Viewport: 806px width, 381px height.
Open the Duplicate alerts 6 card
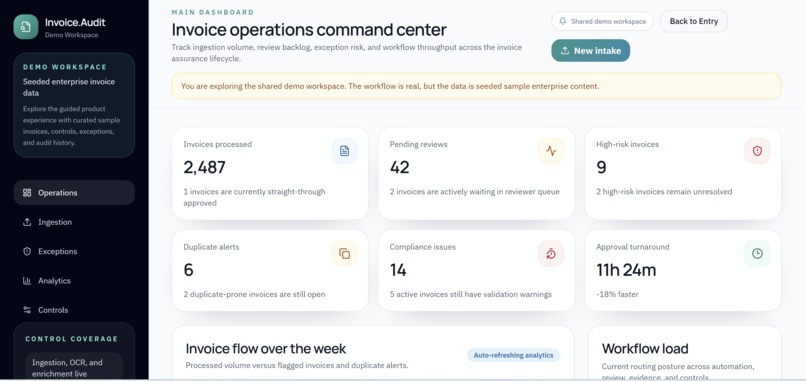click(270, 270)
